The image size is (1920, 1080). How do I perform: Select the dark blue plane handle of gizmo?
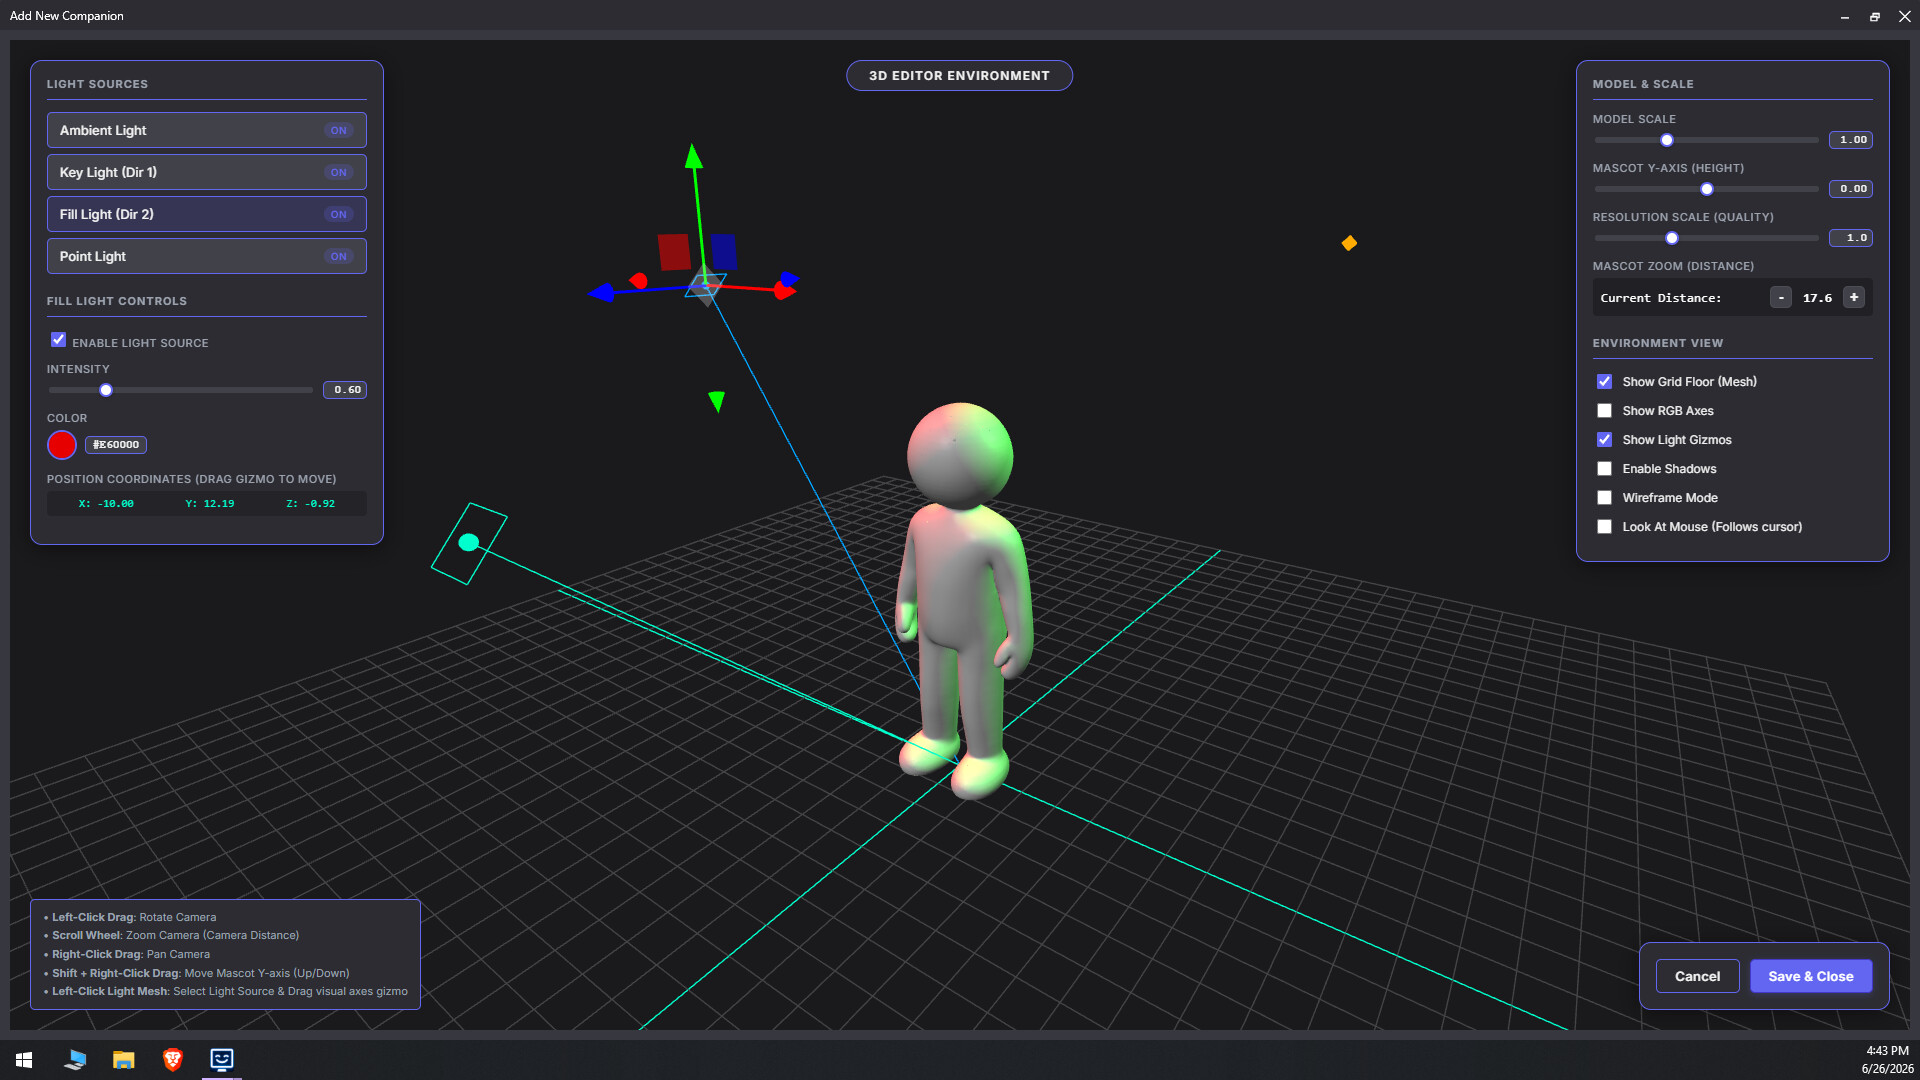[724, 252]
